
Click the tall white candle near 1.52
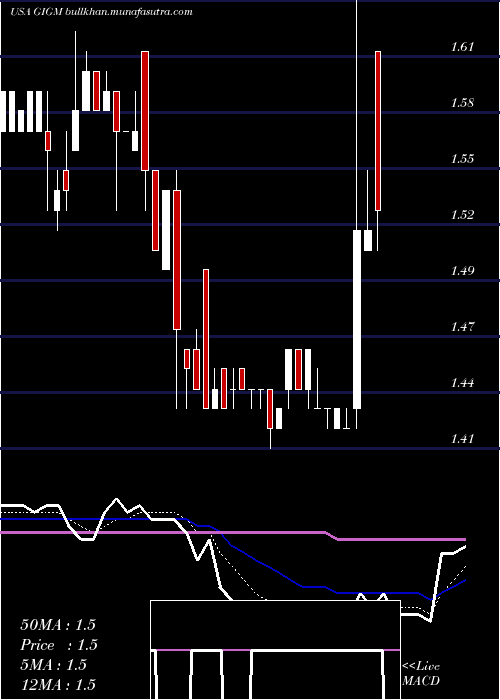(x=357, y=319)
